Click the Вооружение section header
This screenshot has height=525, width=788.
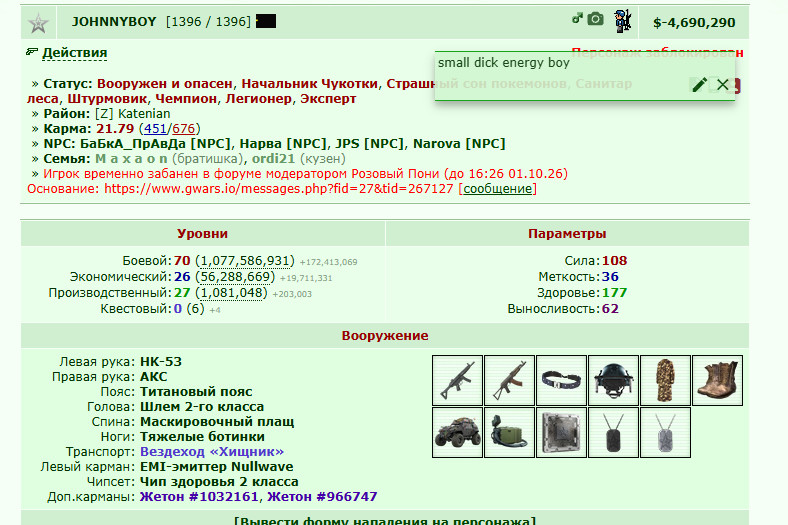pyautogui.click(x=385, y=336)
